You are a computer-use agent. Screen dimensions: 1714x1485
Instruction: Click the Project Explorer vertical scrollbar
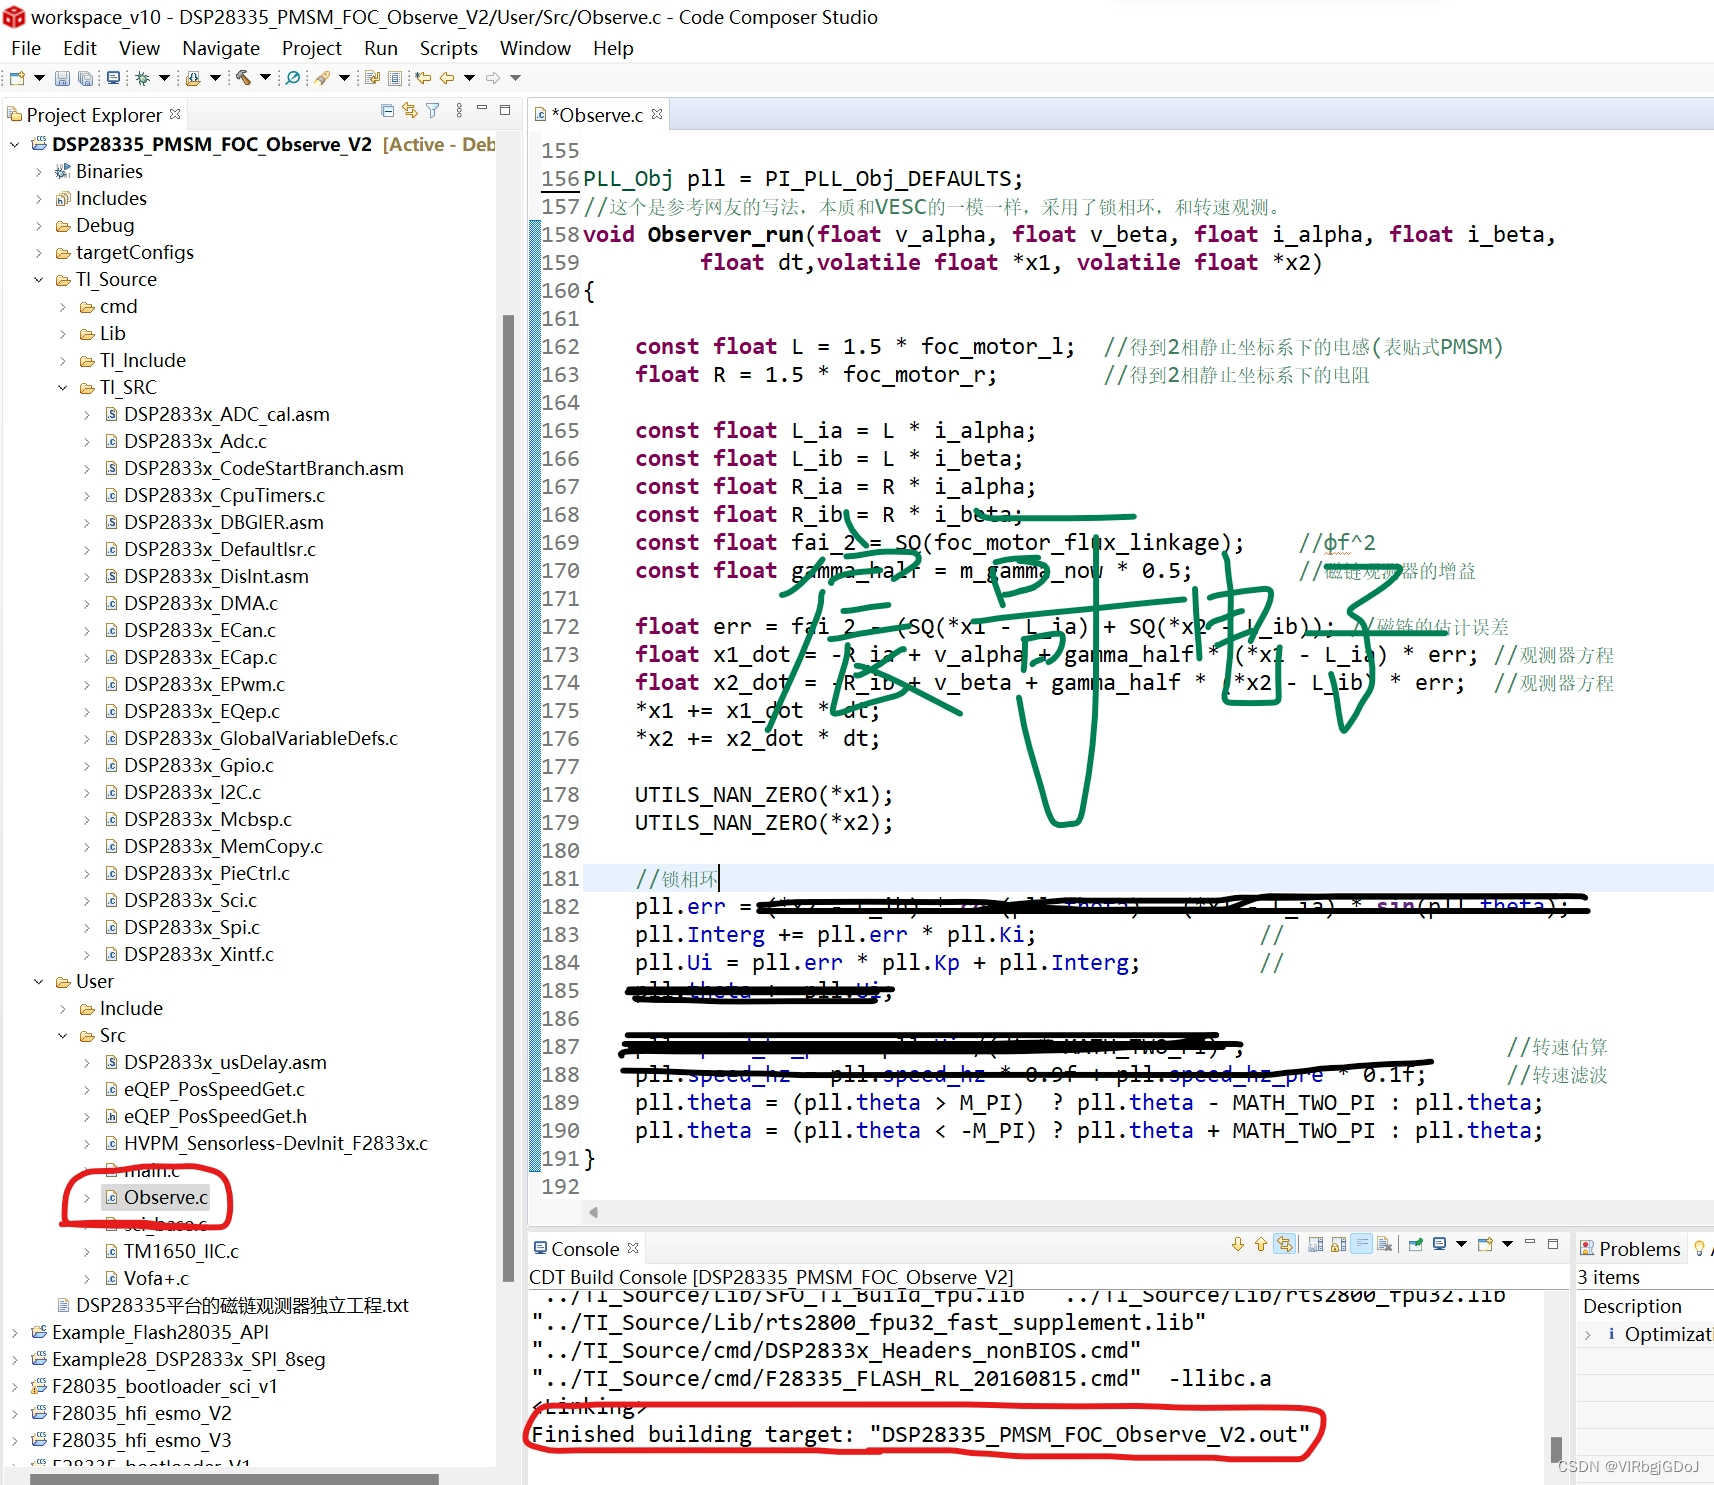point(508,797)
